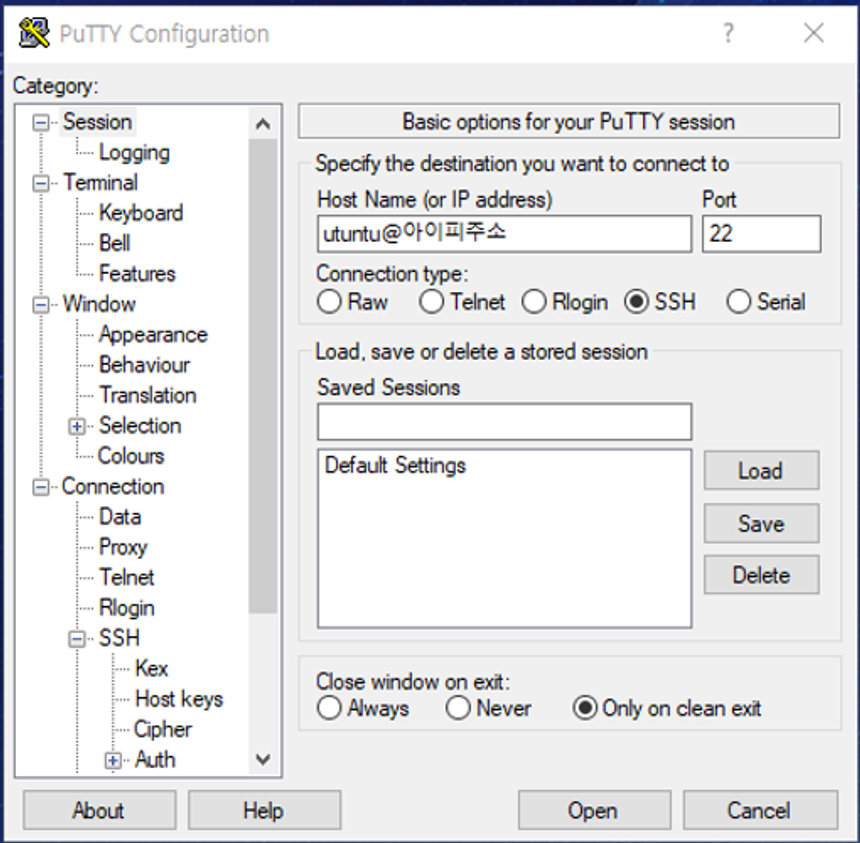This screenshot has height=843, width=860.
Task: Open the Rlogin category in the tree
Action: click(x=127, y=608)
